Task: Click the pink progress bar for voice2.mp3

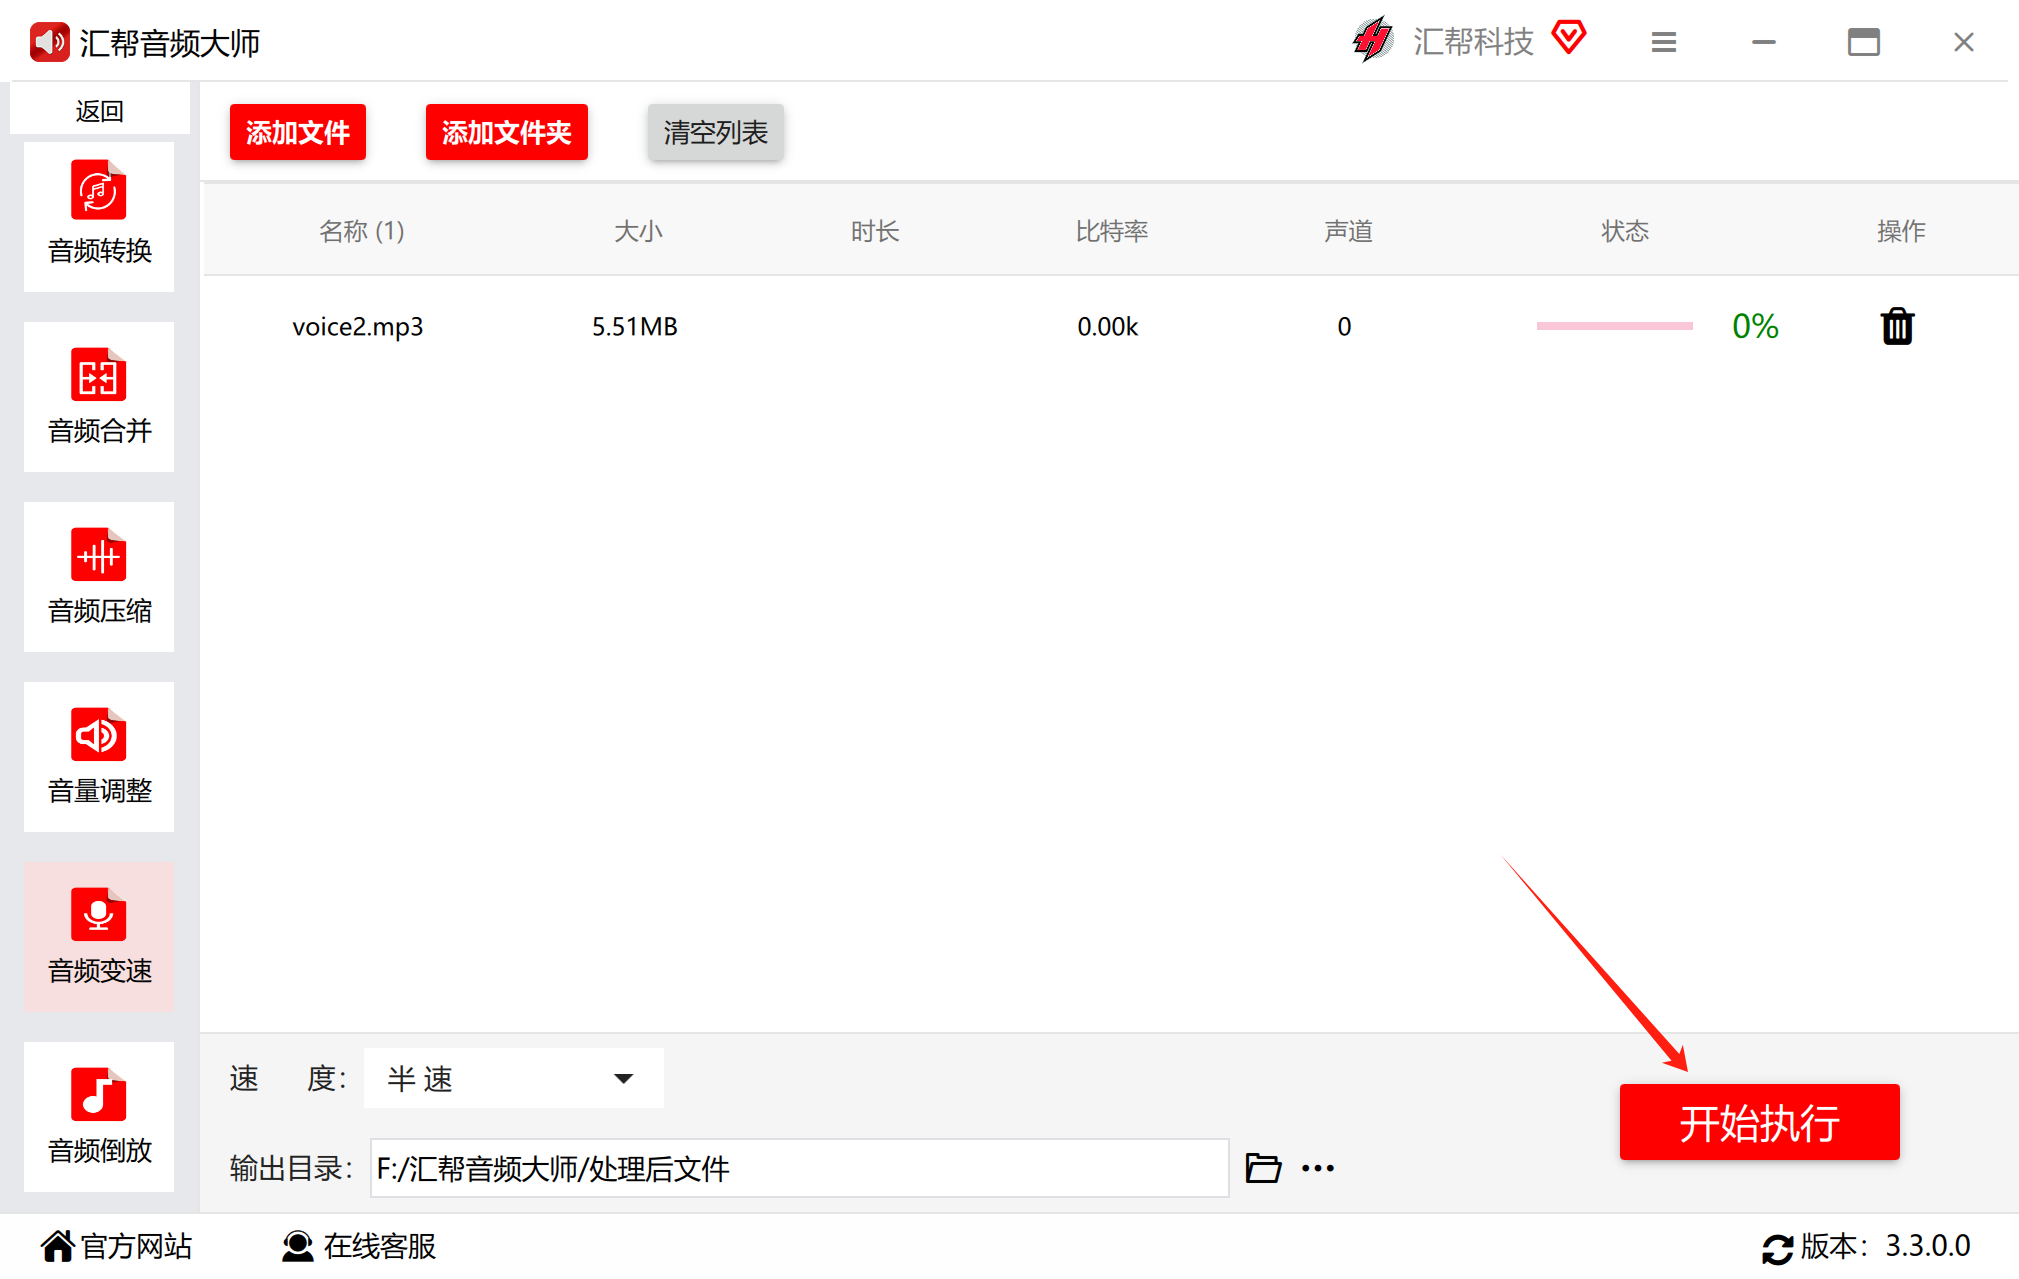Action: 1614,326
